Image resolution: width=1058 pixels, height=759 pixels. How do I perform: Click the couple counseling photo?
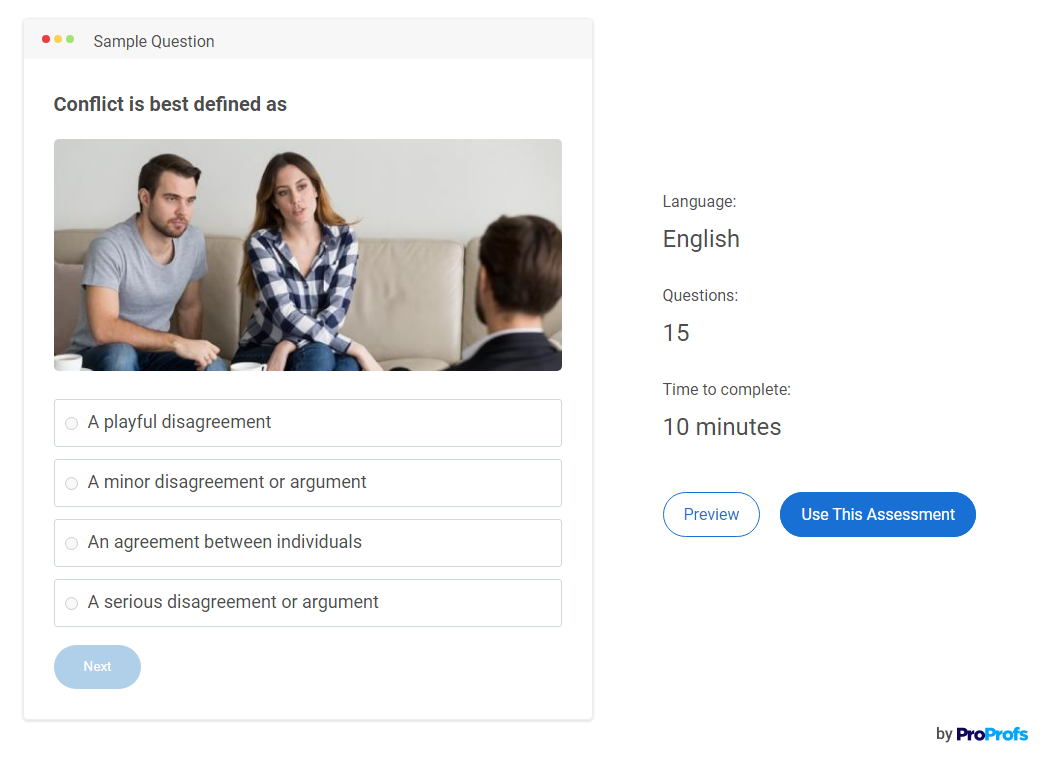pos(307,255)
